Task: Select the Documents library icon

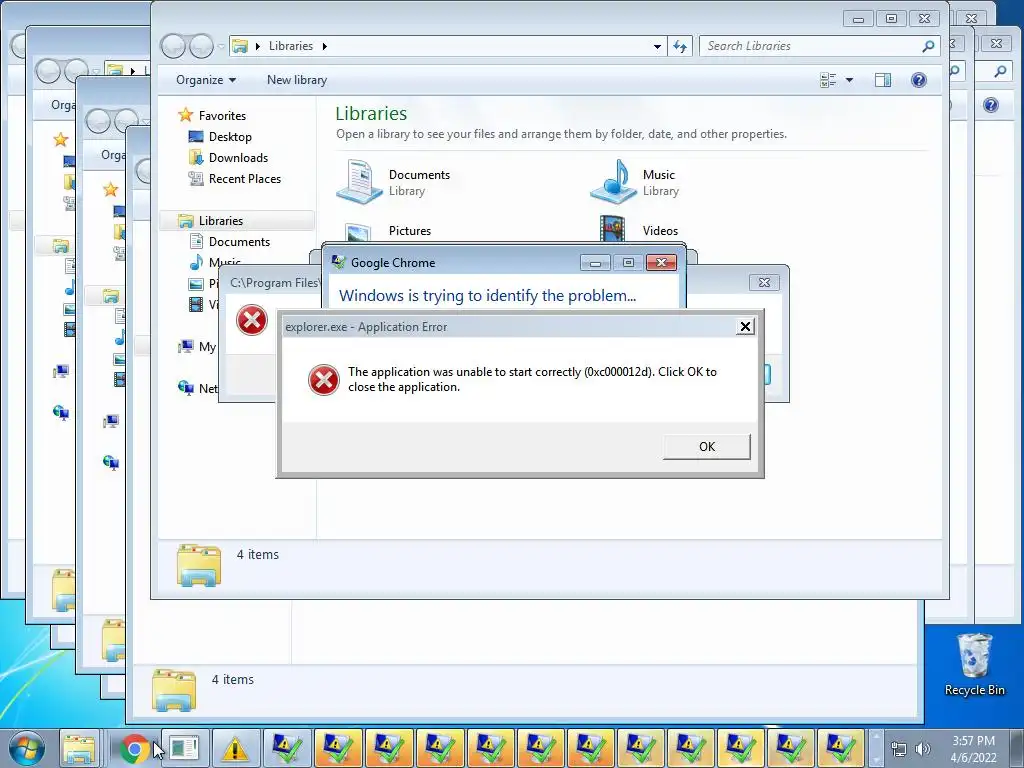Action: point(359,182)
